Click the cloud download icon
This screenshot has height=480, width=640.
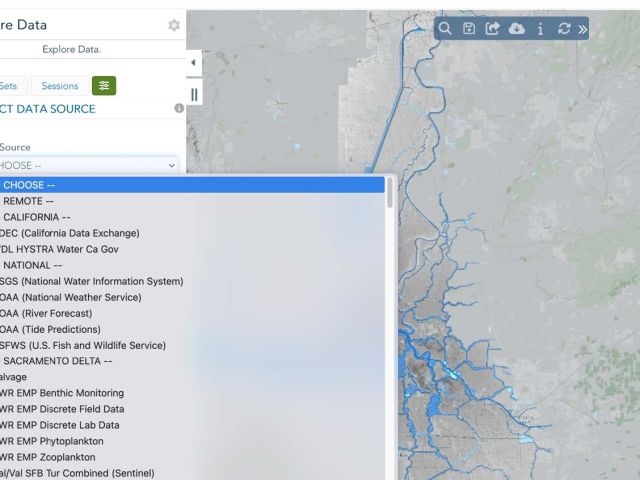[x=516, y=29]
